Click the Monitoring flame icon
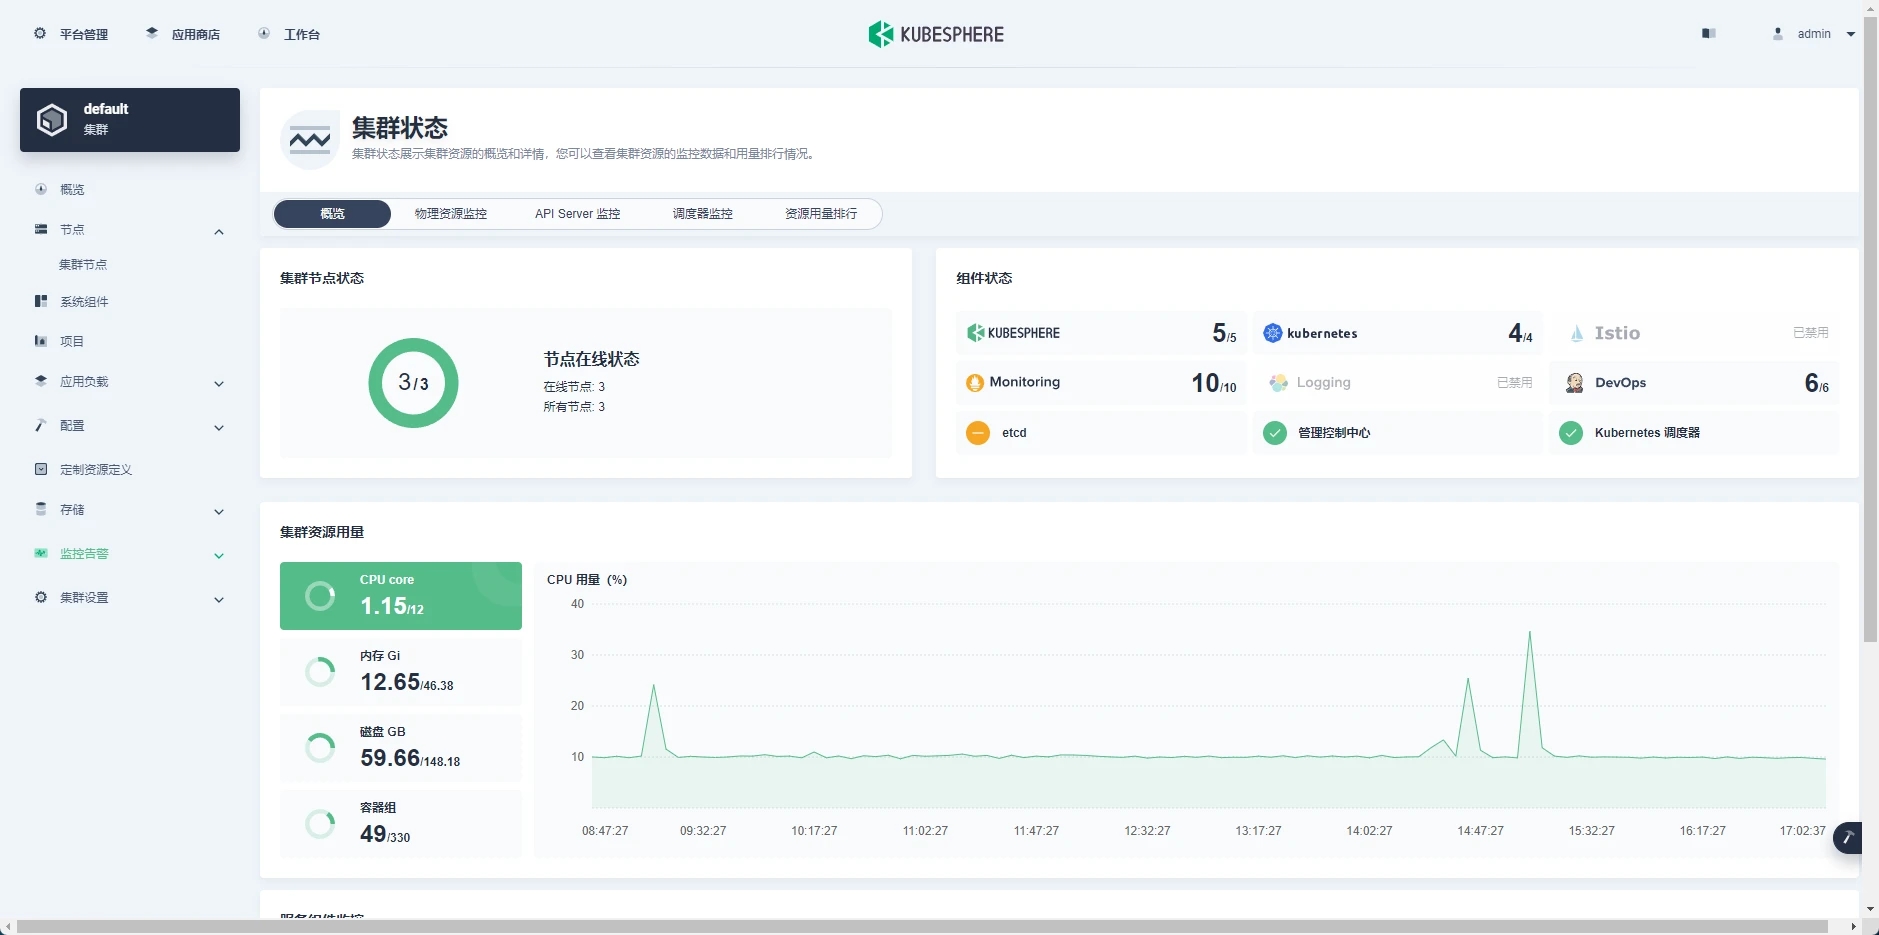The width and height of the screenshot is (1879, 935). [x=975, y=383]
